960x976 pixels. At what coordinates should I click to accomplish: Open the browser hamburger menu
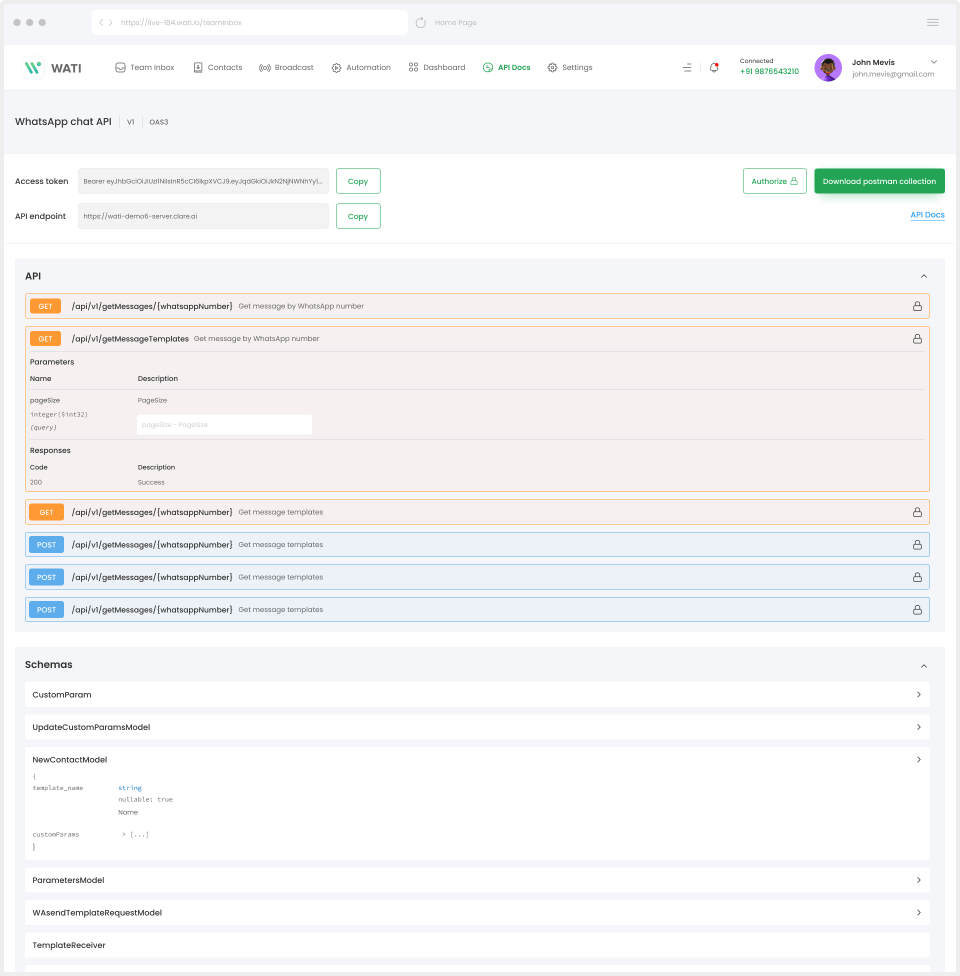[933, 22]
